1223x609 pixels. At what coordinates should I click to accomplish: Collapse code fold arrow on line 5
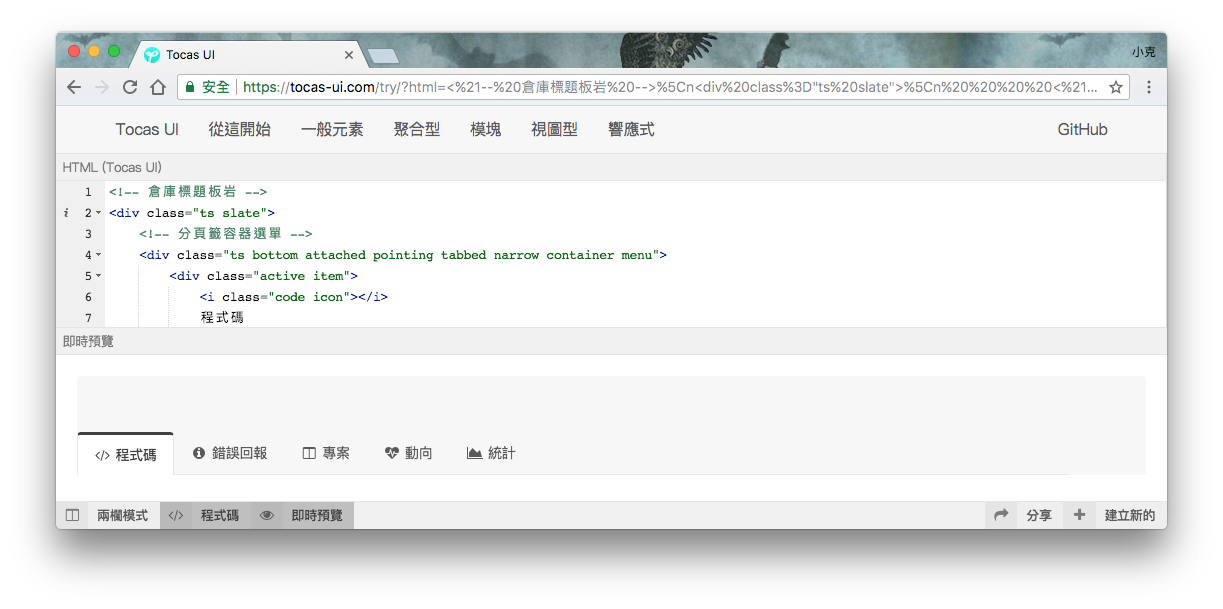tap(99, 276)
